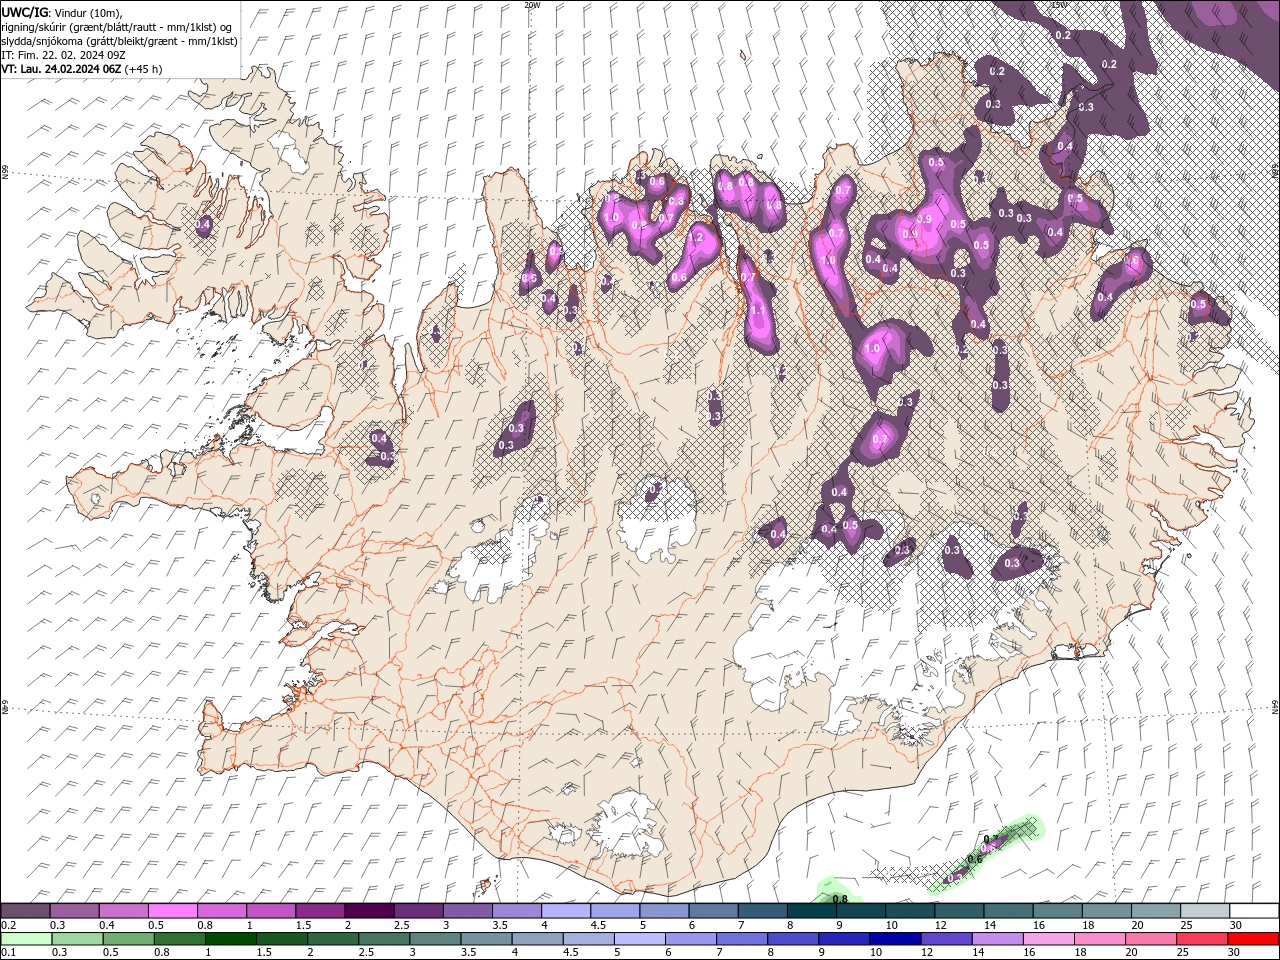Click the '1.1' snowfall value on the map
1280x960 pixels.
point(757,311)
